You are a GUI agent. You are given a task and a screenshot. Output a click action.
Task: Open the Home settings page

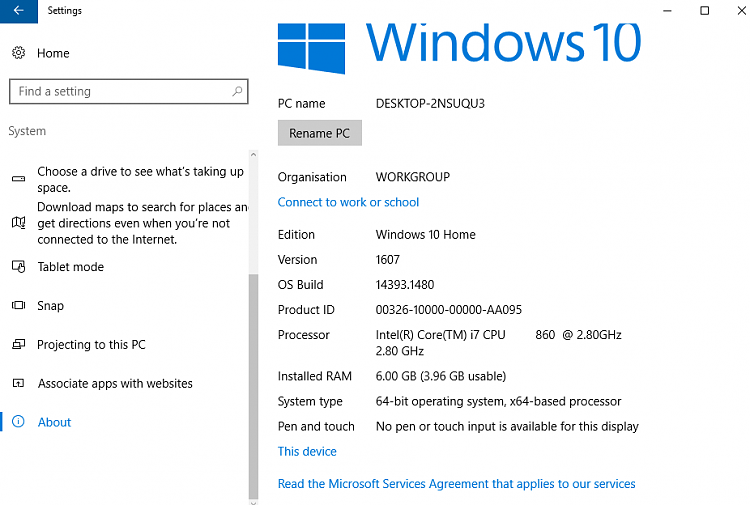53,53
